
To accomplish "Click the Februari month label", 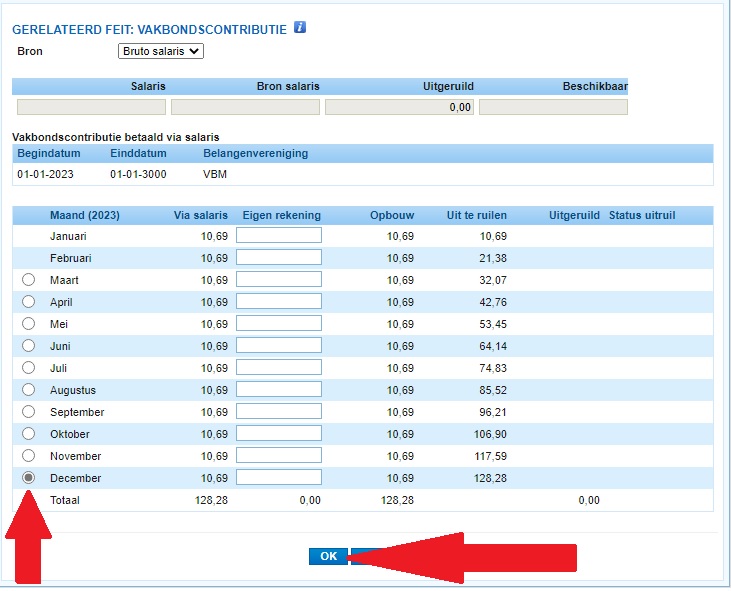I will point(70,258).
